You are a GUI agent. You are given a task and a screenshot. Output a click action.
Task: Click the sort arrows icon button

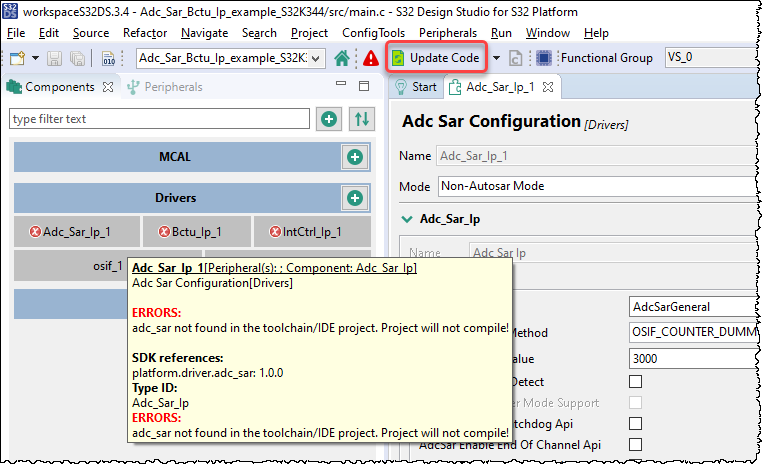point(362,119)
